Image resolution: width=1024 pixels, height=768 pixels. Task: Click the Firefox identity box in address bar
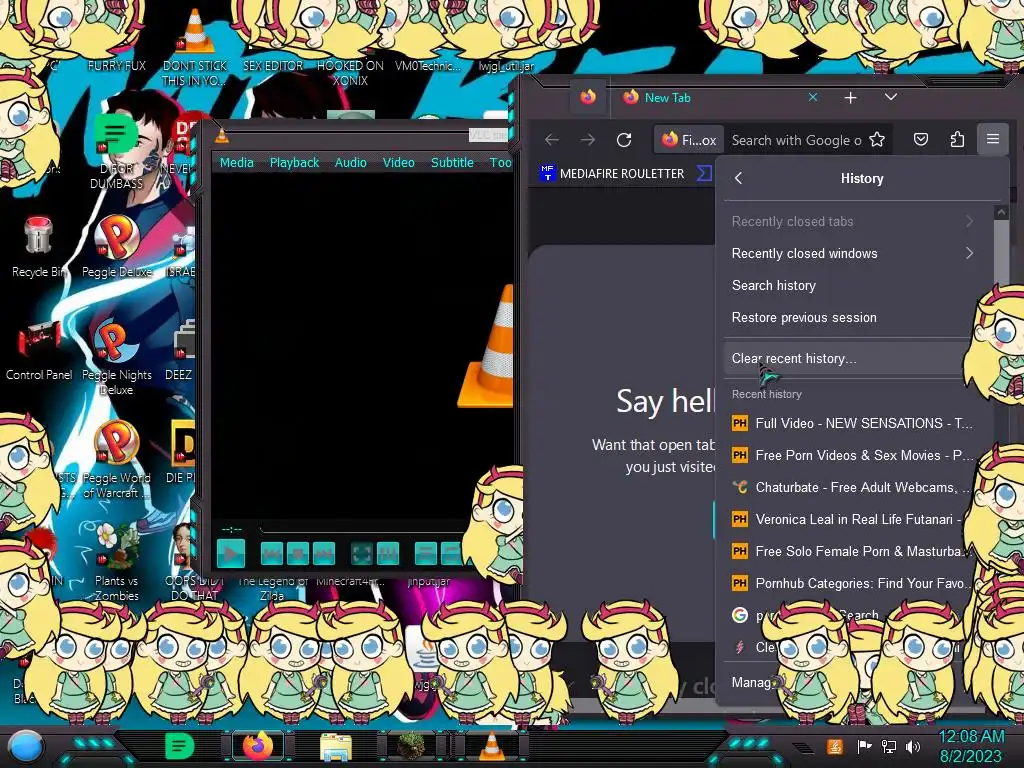pos(689,140)
